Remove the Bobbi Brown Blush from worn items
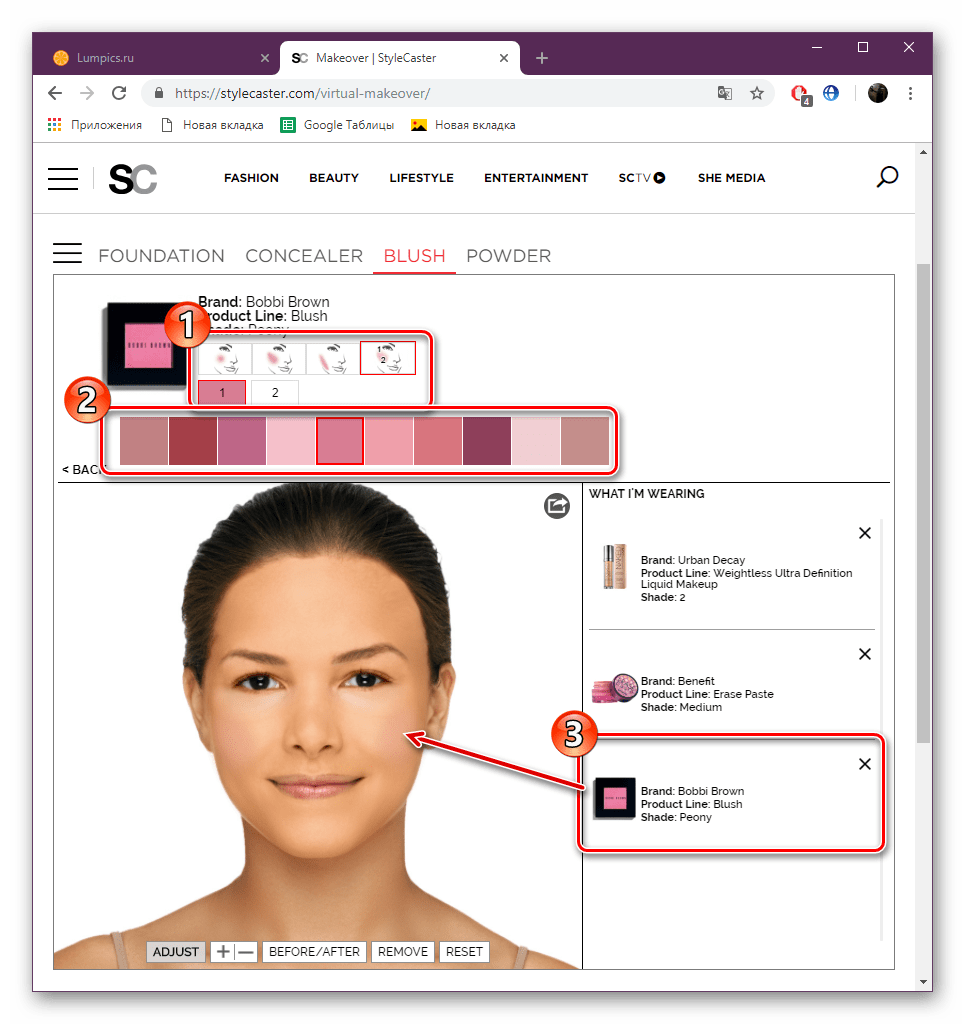The width and height of the screenshot is (965, 1024). click(x=864, y=763)
